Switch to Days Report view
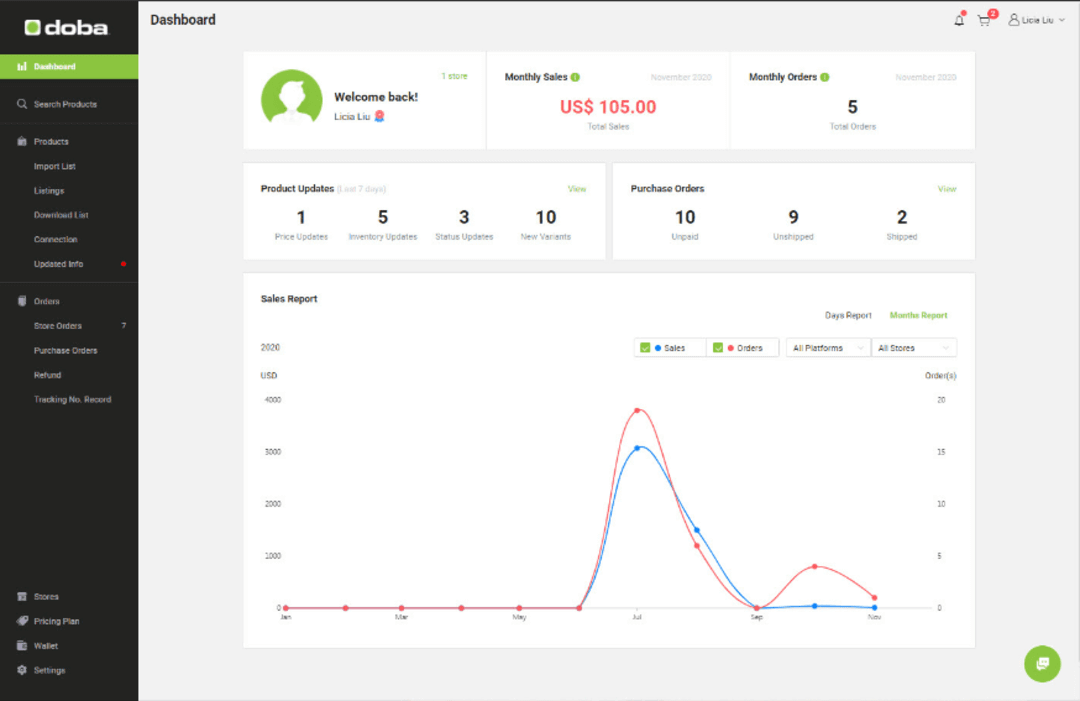 click(848, 315)
